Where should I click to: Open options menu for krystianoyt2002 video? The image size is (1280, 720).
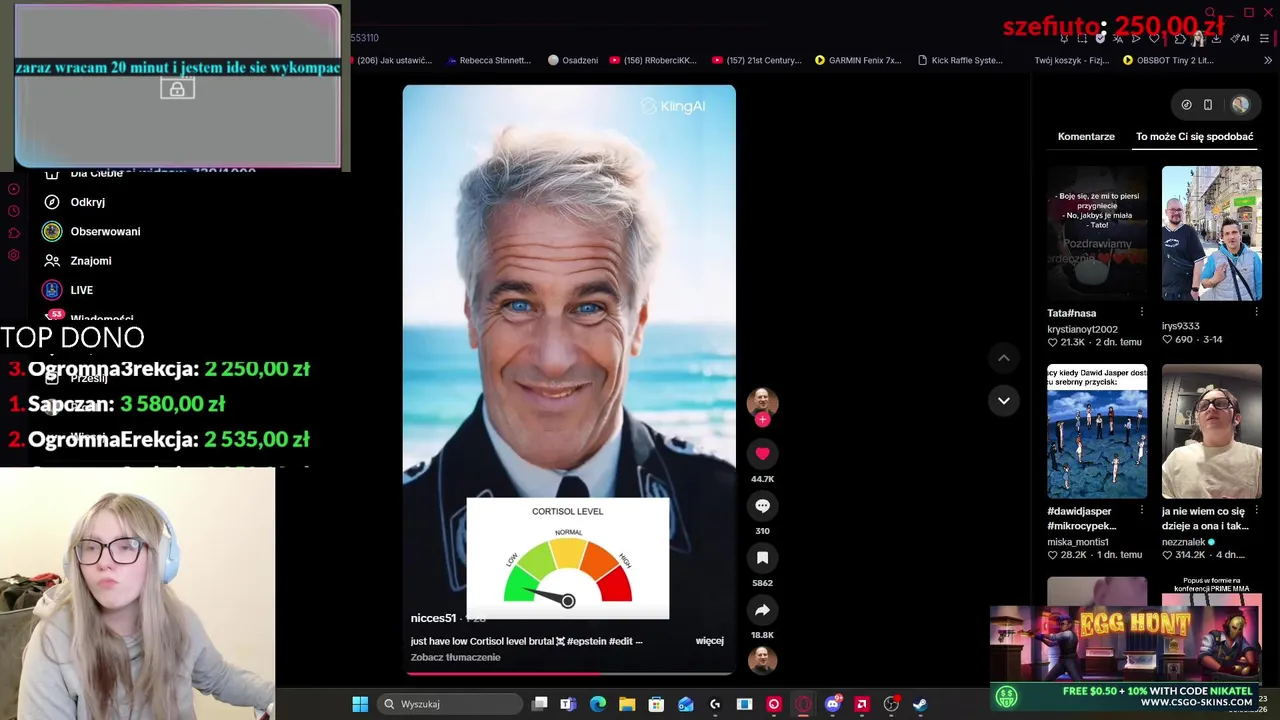click(x=1142, y=313)
